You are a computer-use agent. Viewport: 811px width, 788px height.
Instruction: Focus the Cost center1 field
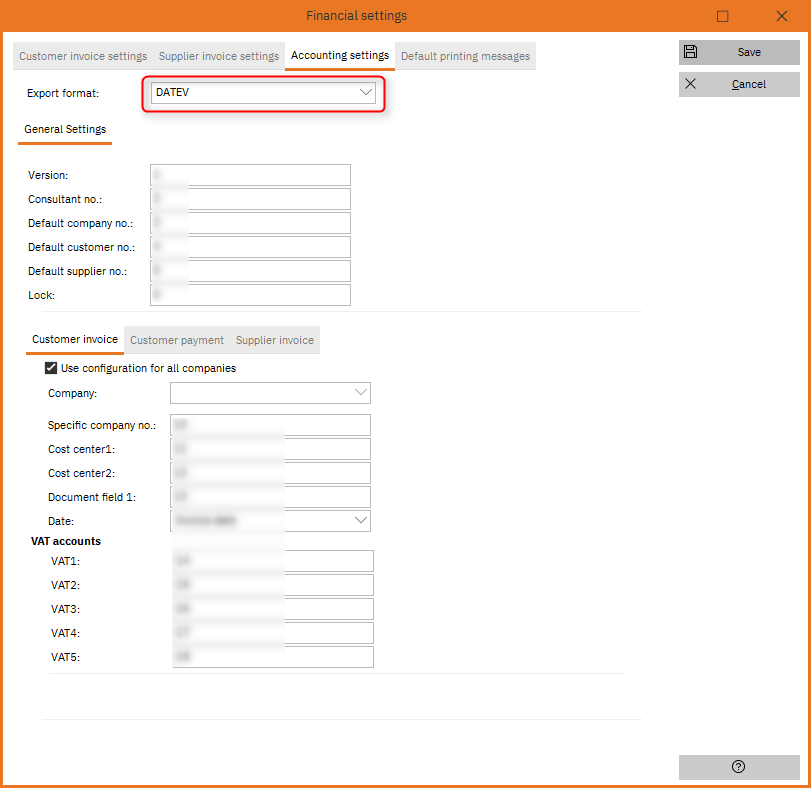[x=270, y=449]
